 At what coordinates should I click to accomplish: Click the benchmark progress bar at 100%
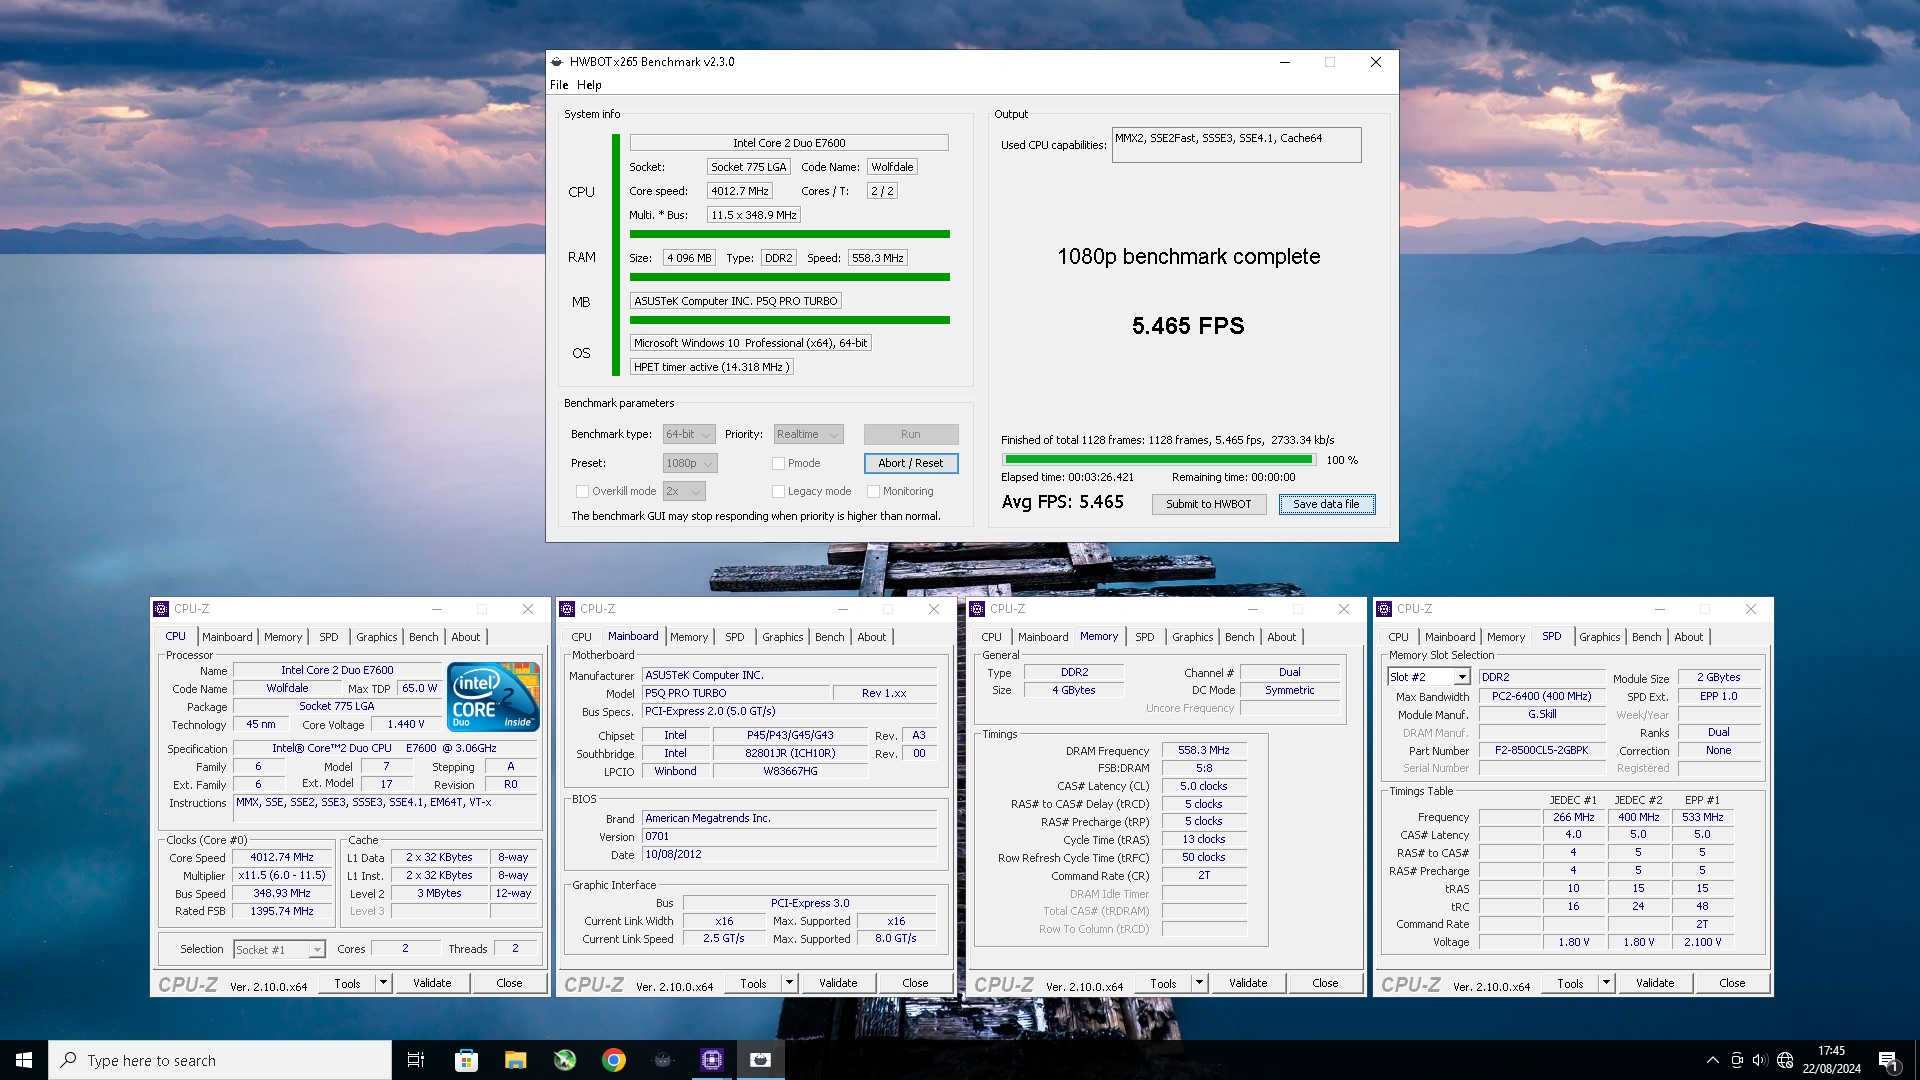pos(1159,460)
